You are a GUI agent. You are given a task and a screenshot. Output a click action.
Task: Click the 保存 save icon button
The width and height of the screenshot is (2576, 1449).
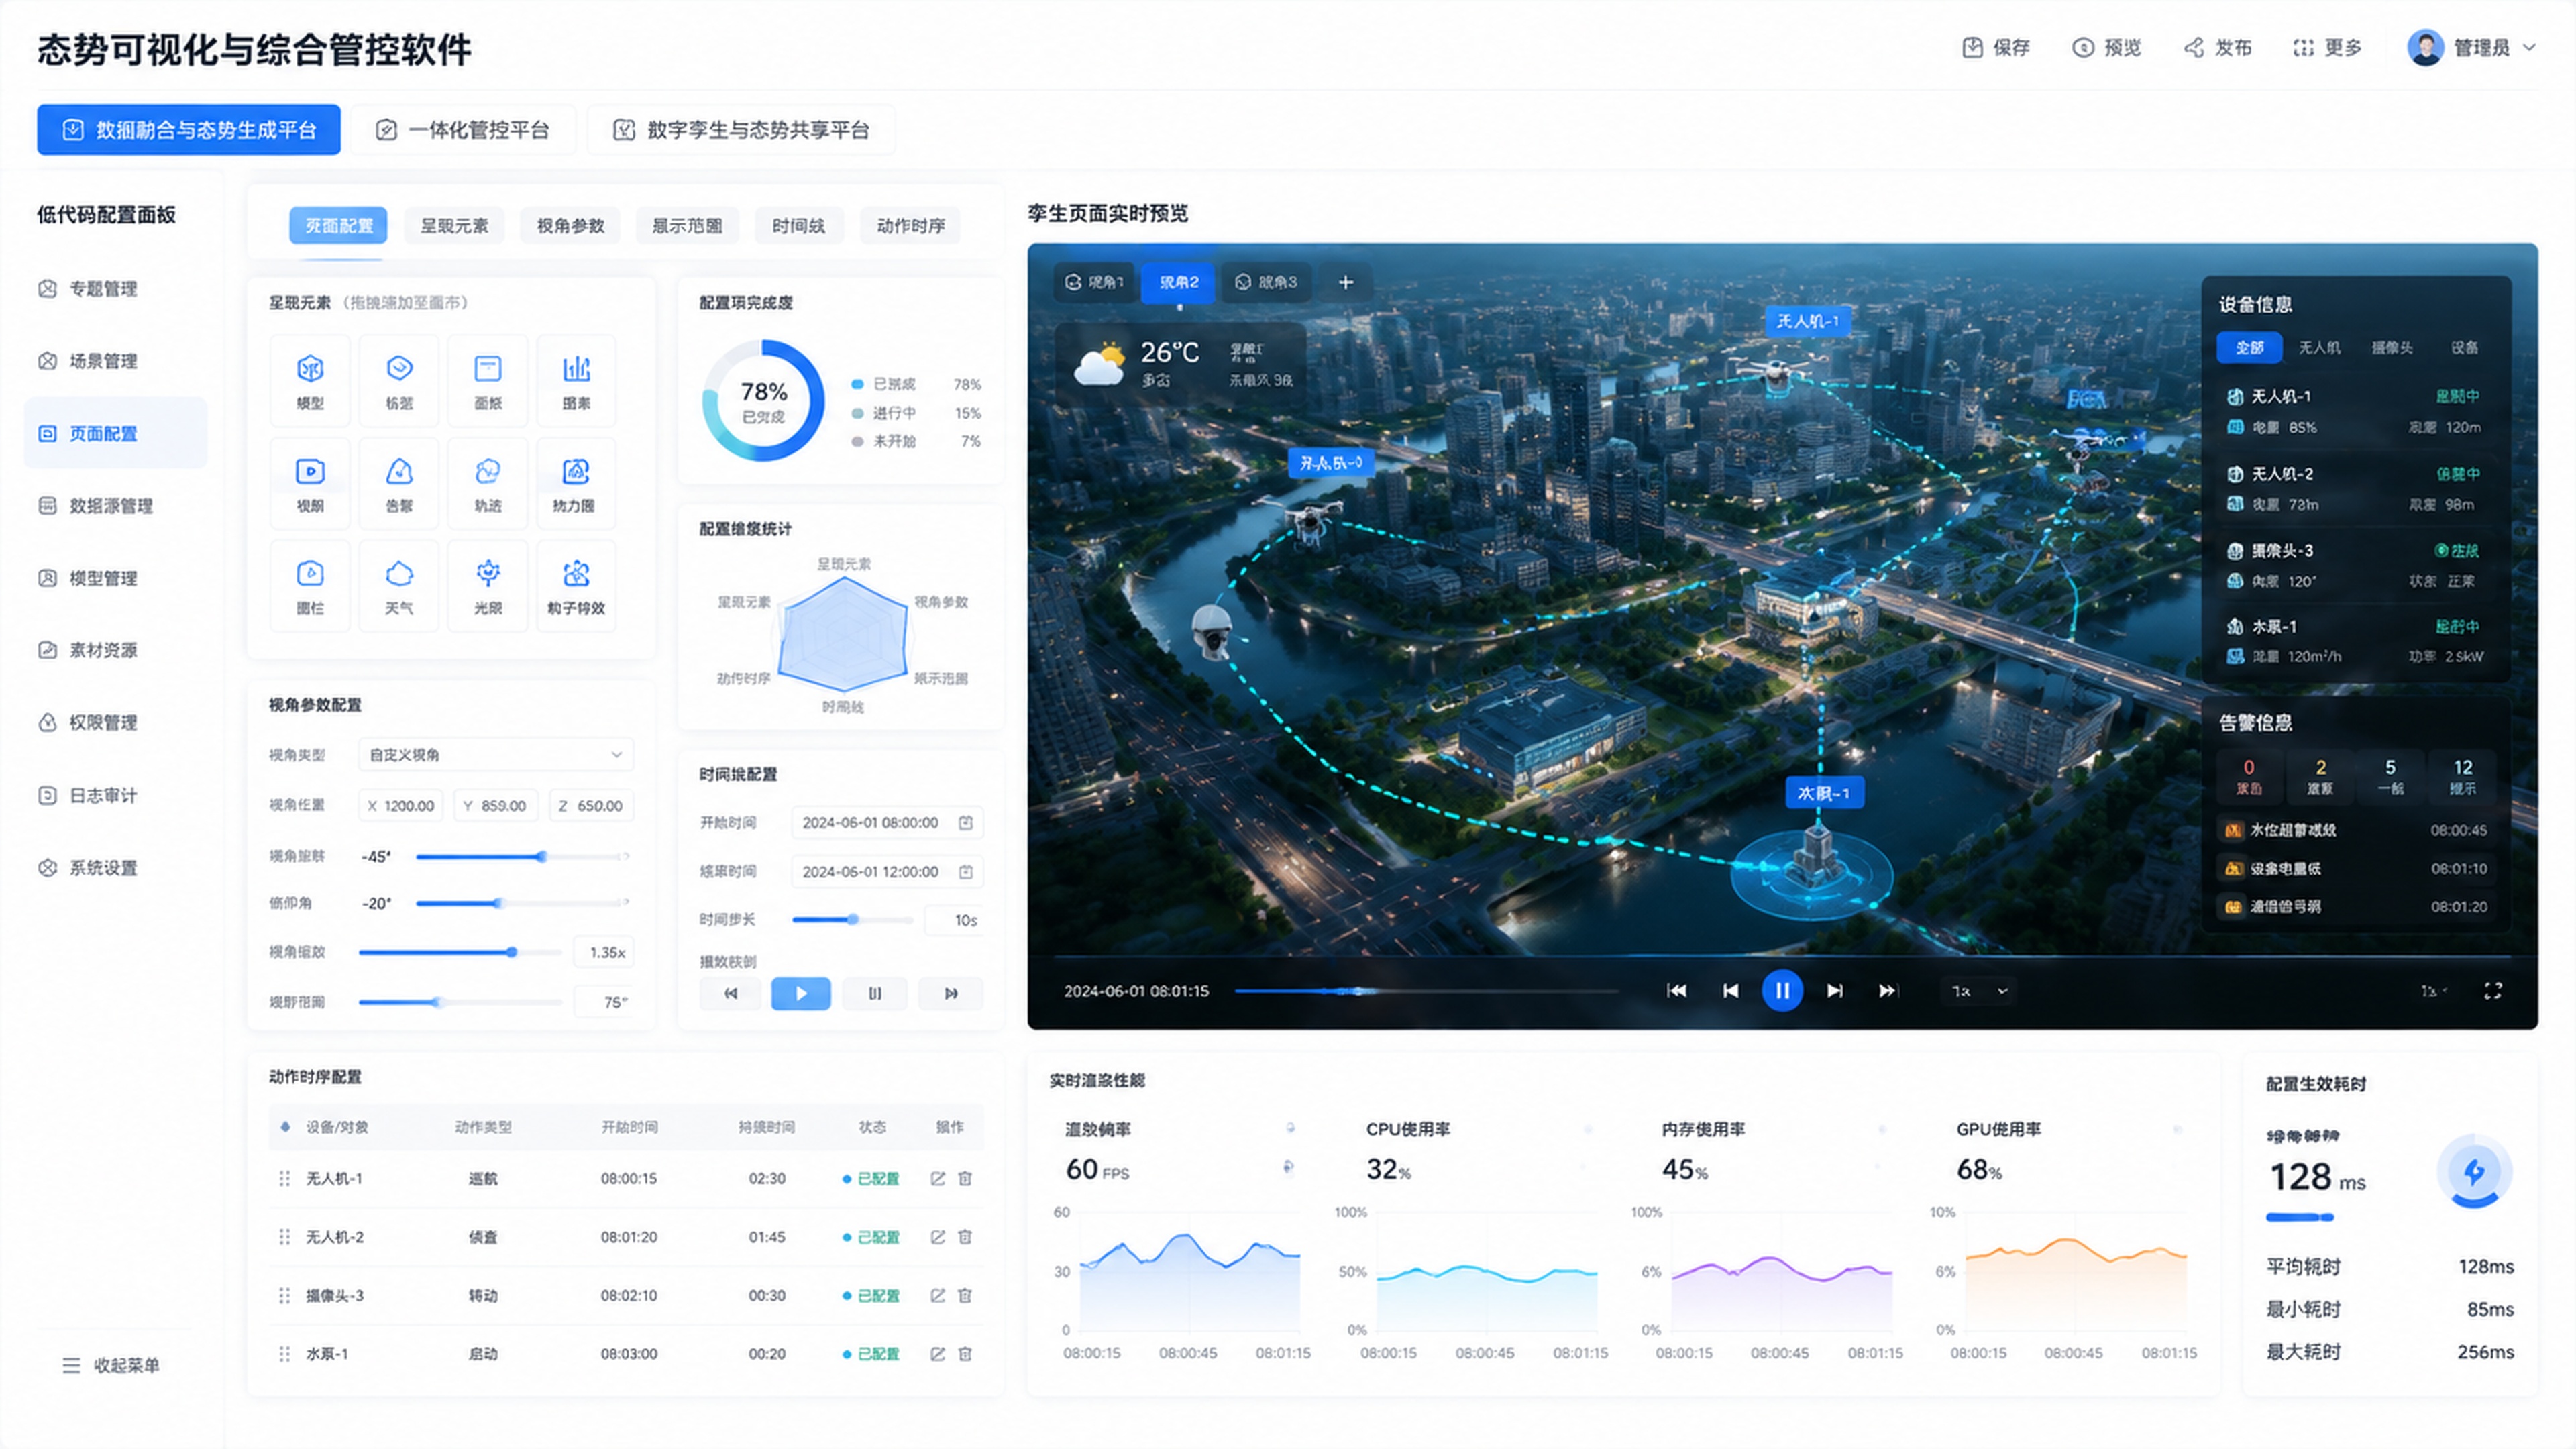pos(1995,48)
